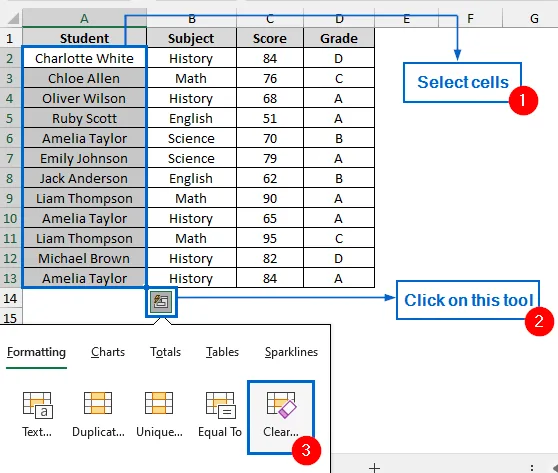Select the Equal To formatting option
Screen dimensions: 558x473
tap(220, 414)
